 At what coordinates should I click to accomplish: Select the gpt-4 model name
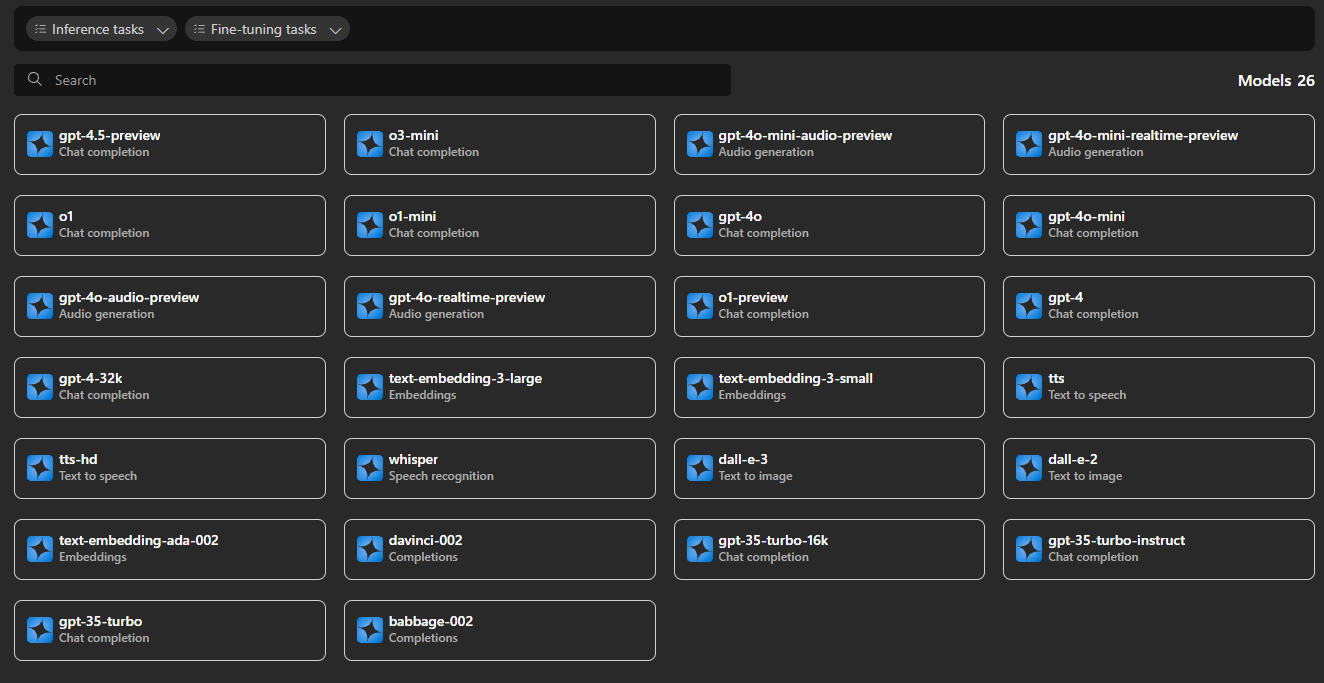click(x=1065, y=298)
